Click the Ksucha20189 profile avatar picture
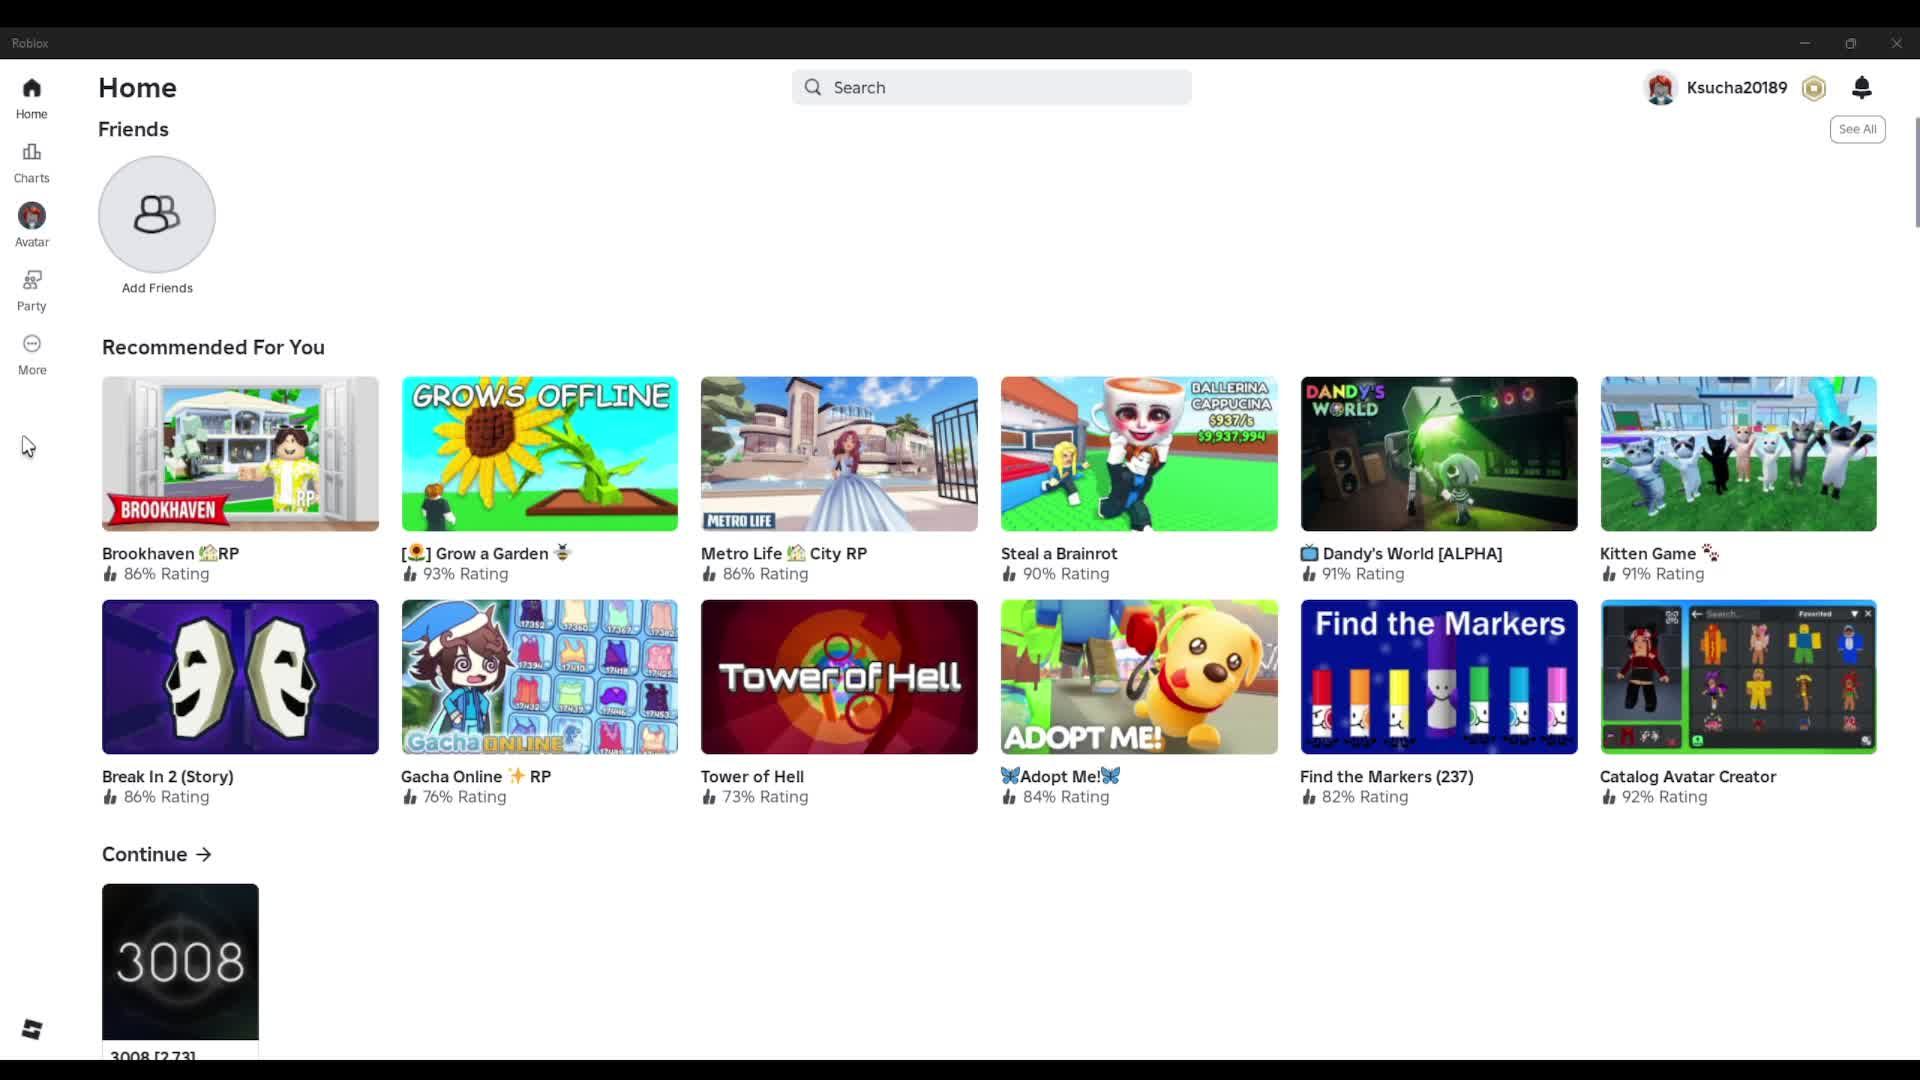The width and height of the screenshot is (1920, 1080). (1661, 88)
